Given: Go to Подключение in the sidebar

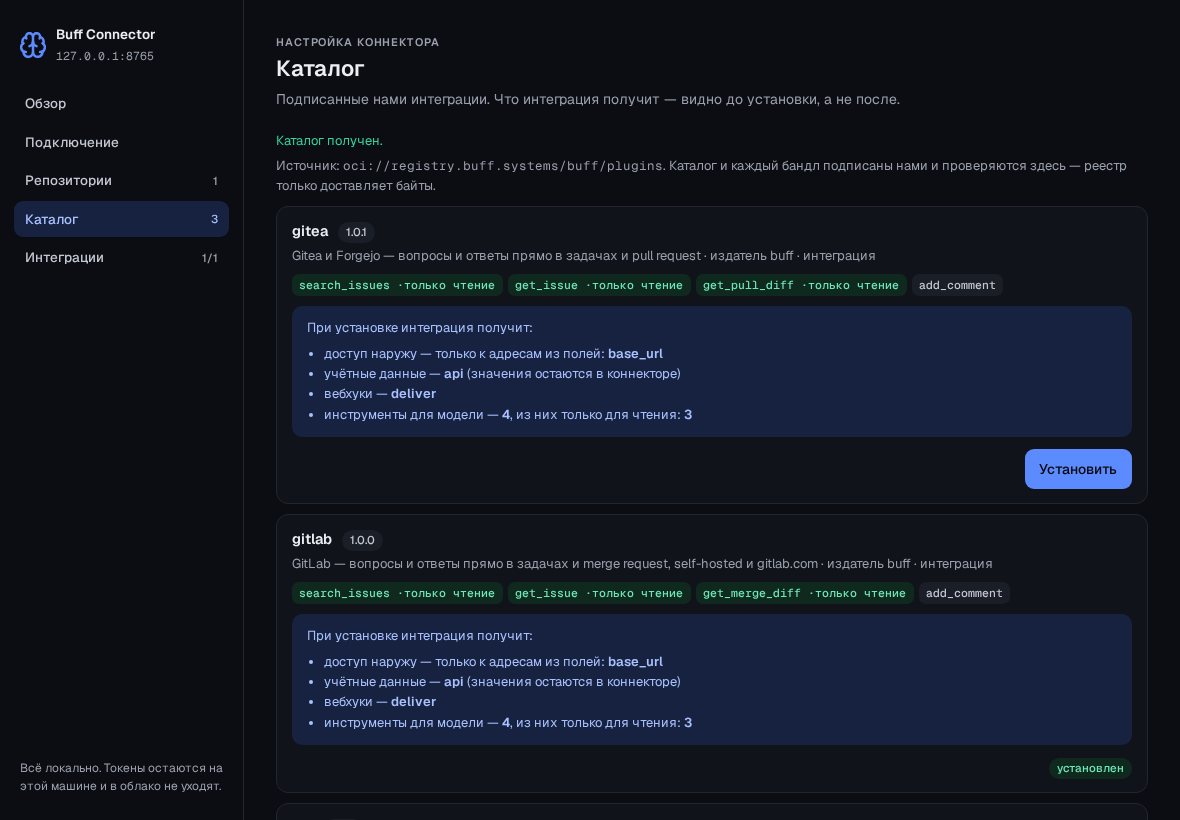Looking at the screenshot, I should [121, 142].
